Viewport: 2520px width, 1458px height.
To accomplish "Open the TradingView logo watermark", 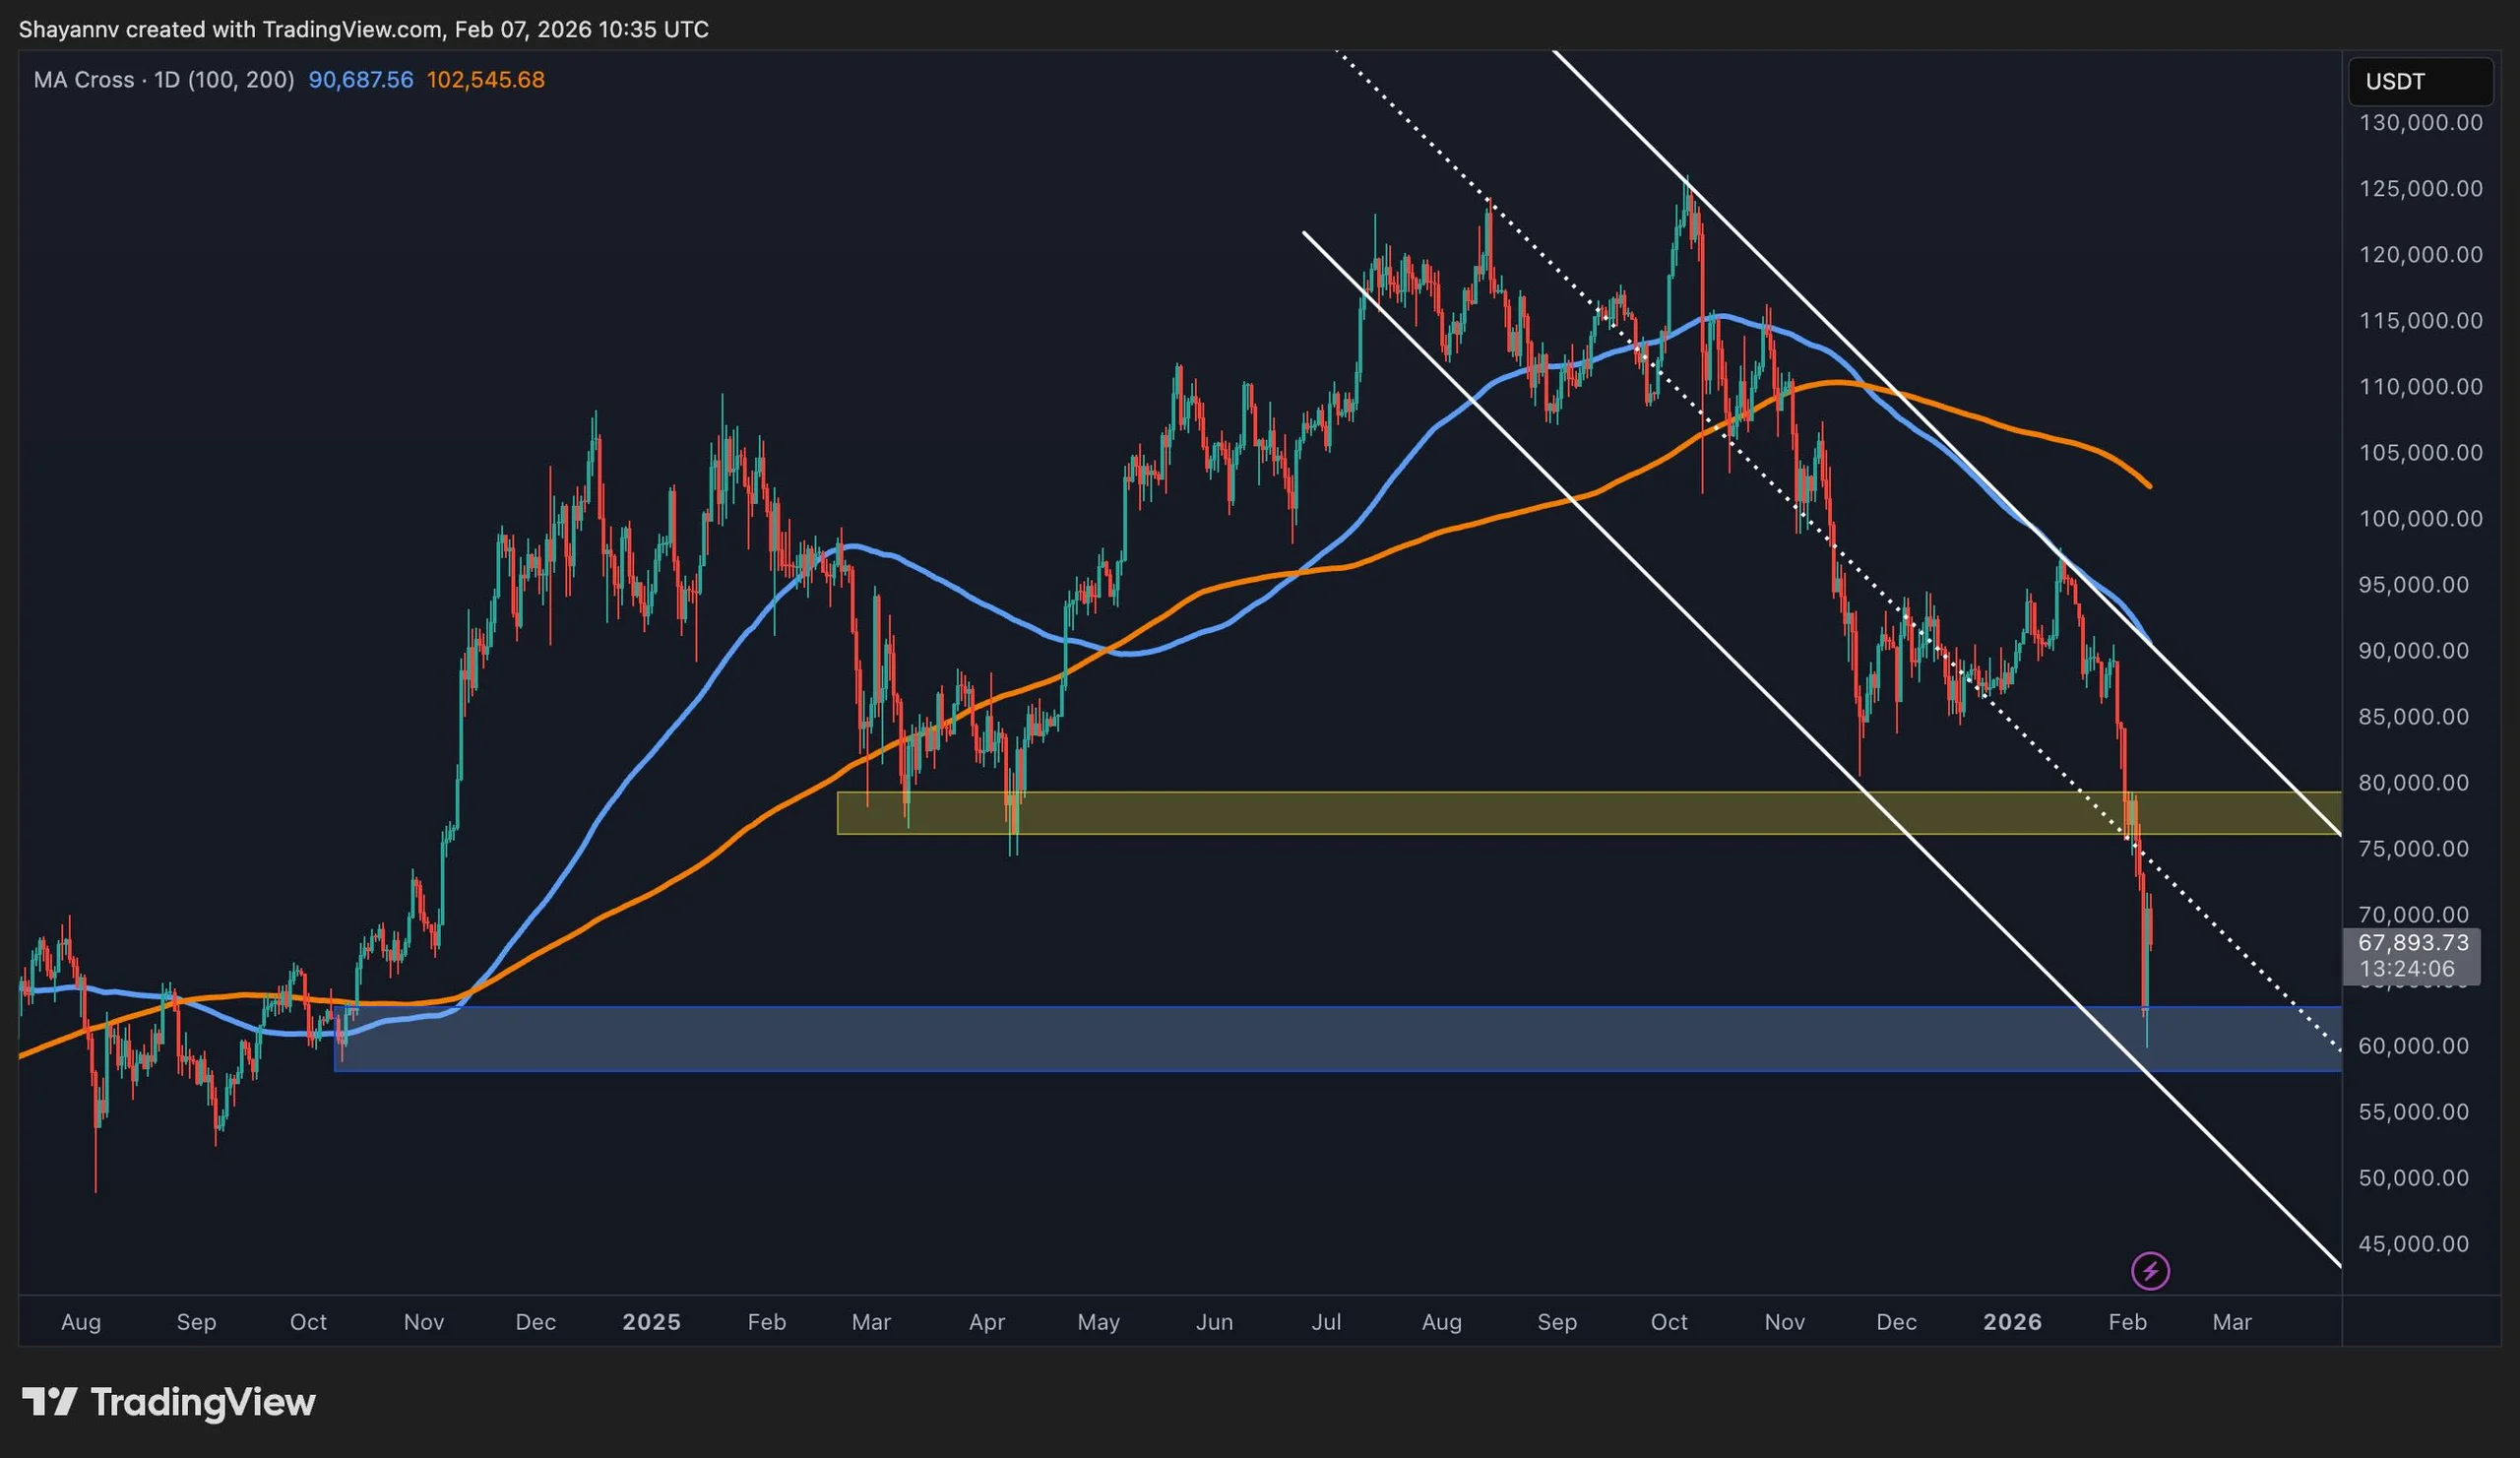I will point(172,1402).
